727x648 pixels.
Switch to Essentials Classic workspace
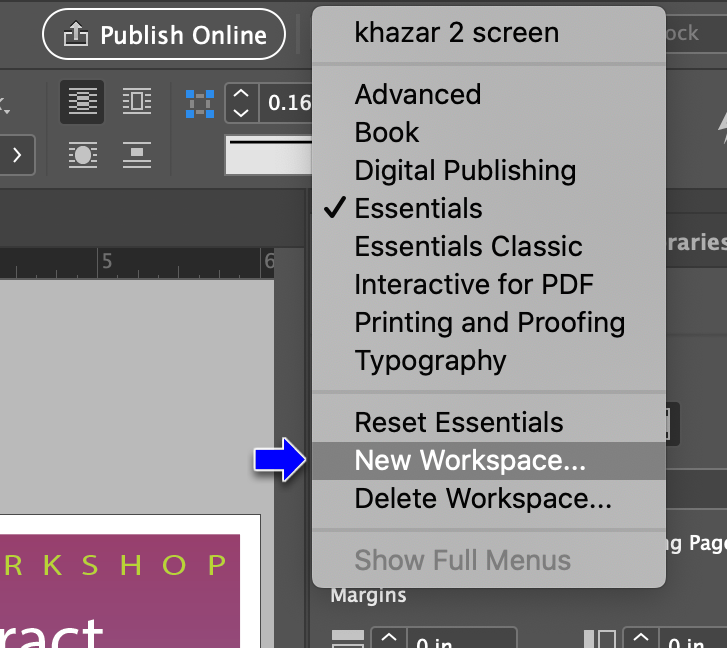489,247
